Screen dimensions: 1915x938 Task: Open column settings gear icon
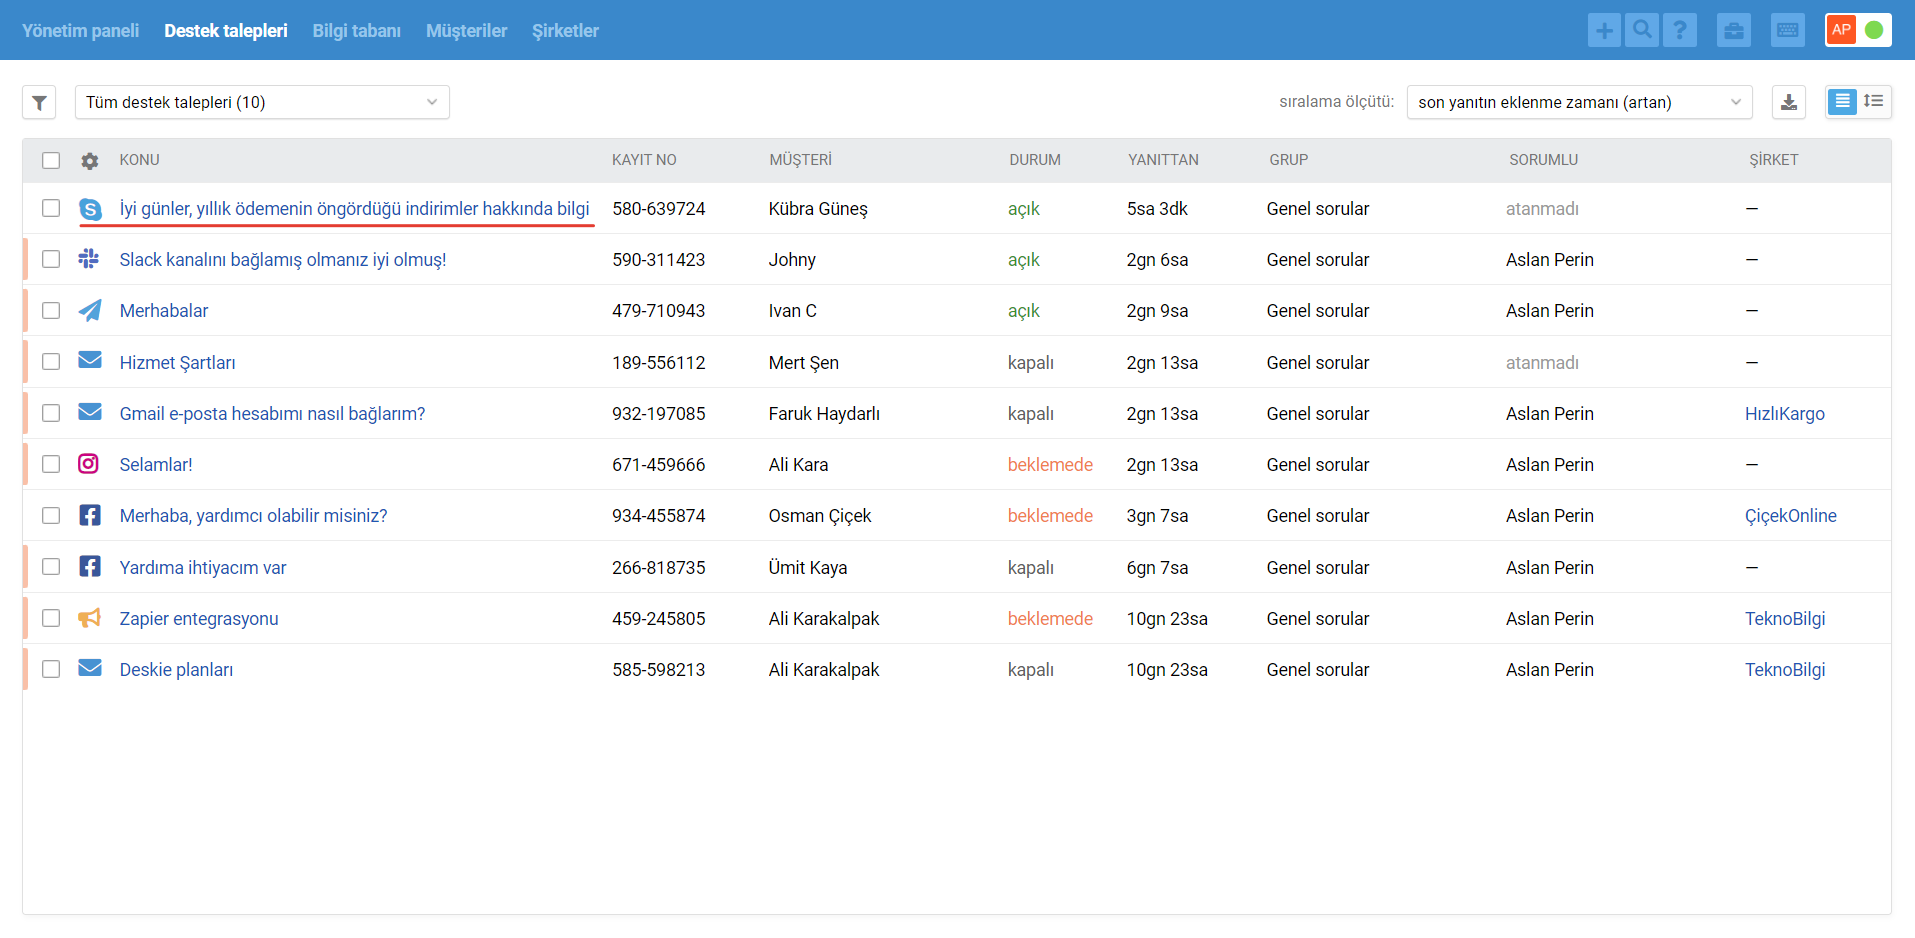click(x=90, y=160)
